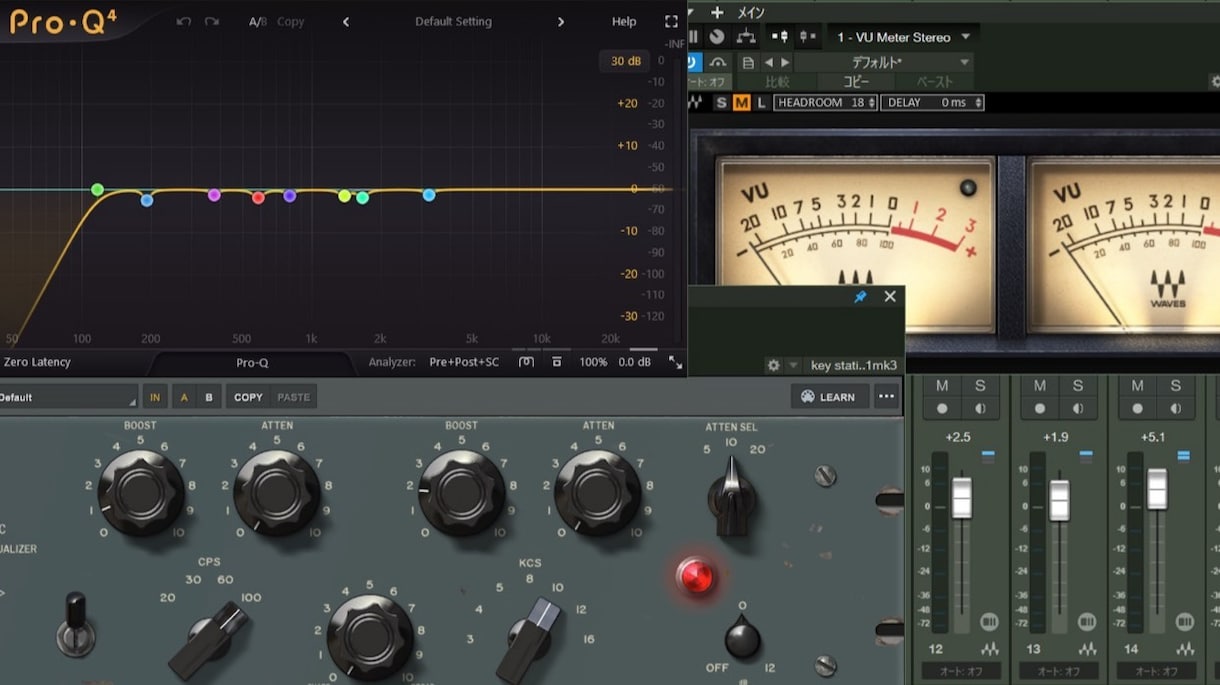
Task: Click channel 13 volume fader handle
Action: pyautogui.click(x=1059, y=500)
